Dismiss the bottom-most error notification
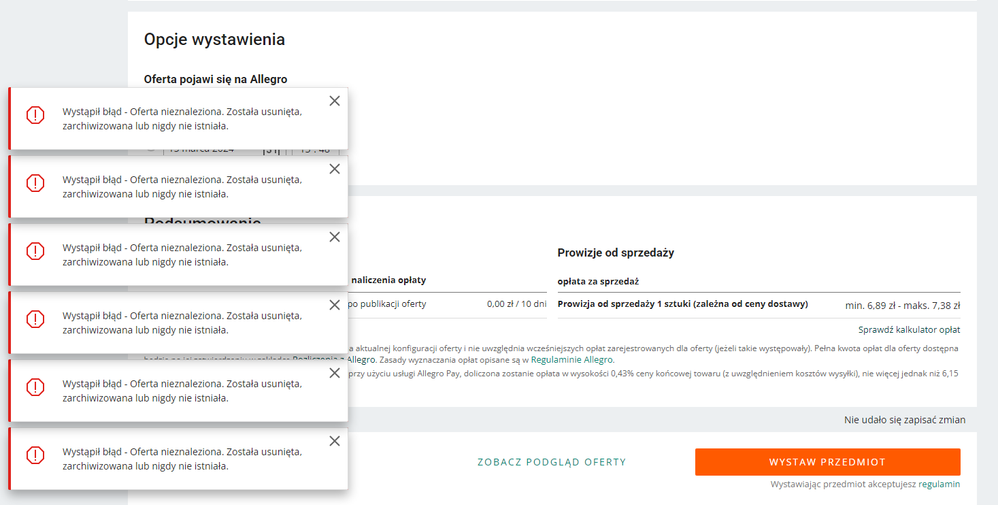 tap(335, 441)
